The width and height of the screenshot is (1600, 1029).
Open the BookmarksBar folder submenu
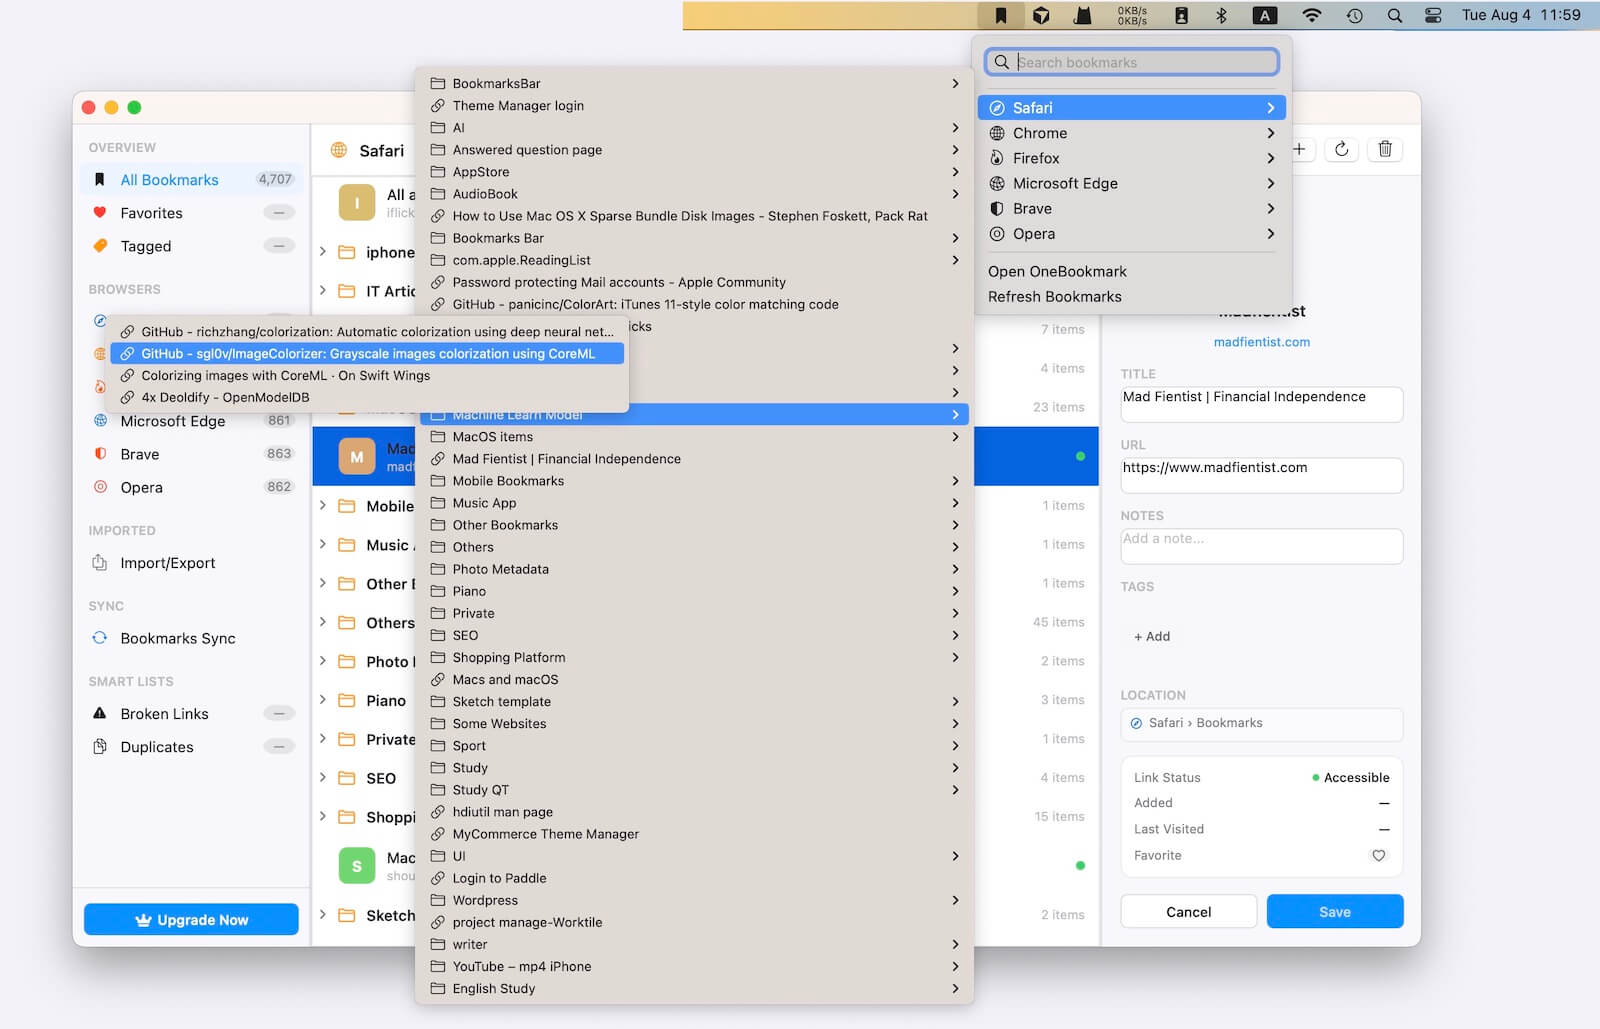point(694,83)
